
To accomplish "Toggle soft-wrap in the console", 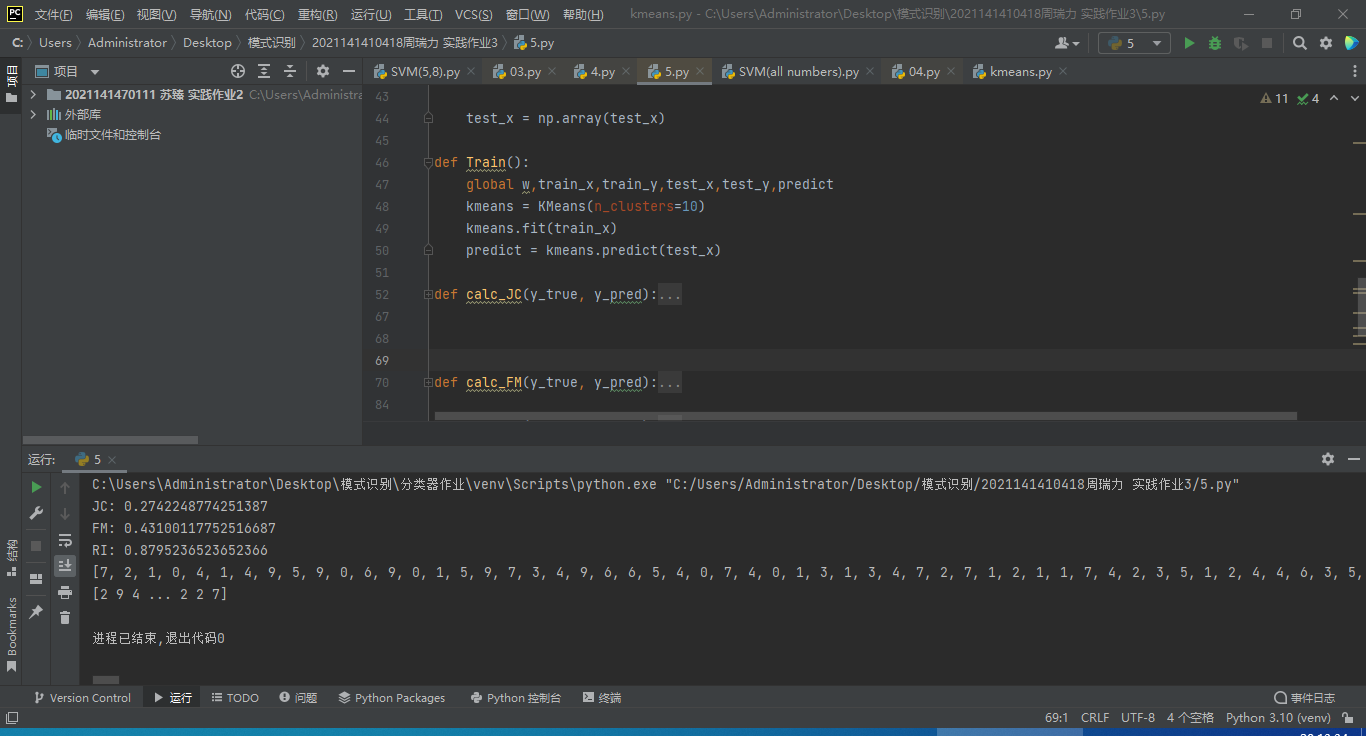I will click(65, 540).
